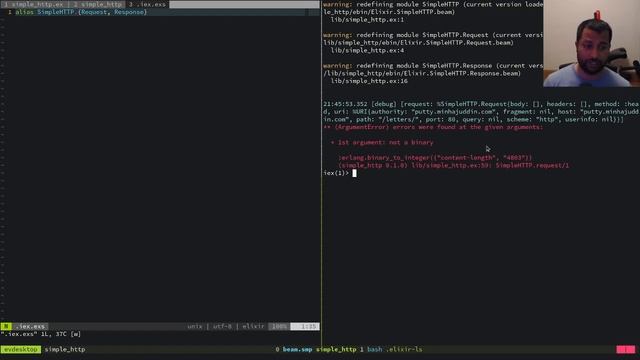Screen dimensions: 640x360
Task: Click the lib/simple_http.ex:59 stack trace line
Action: pyautogui.click(x=453, y=165)
